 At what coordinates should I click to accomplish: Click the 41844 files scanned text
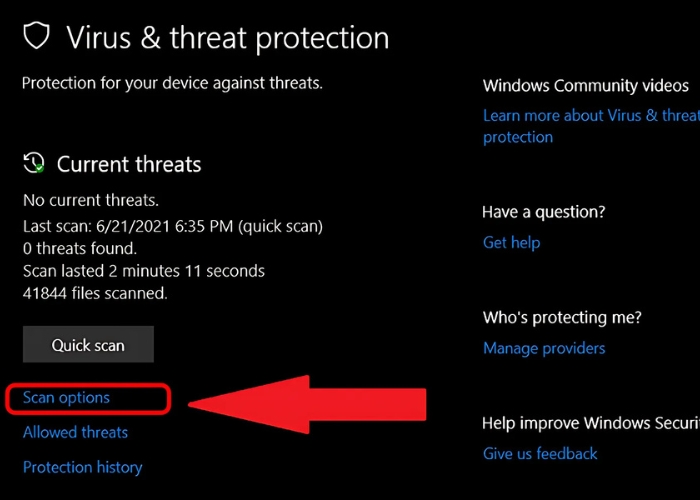coord(95,293)
